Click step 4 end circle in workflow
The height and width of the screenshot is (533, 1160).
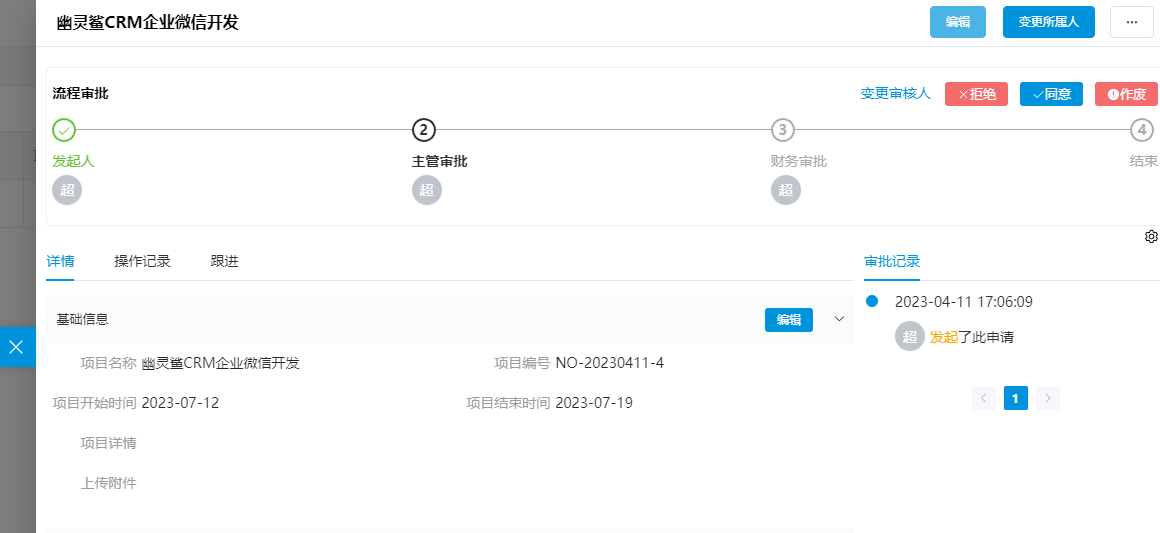click(x=1142, y=130)
